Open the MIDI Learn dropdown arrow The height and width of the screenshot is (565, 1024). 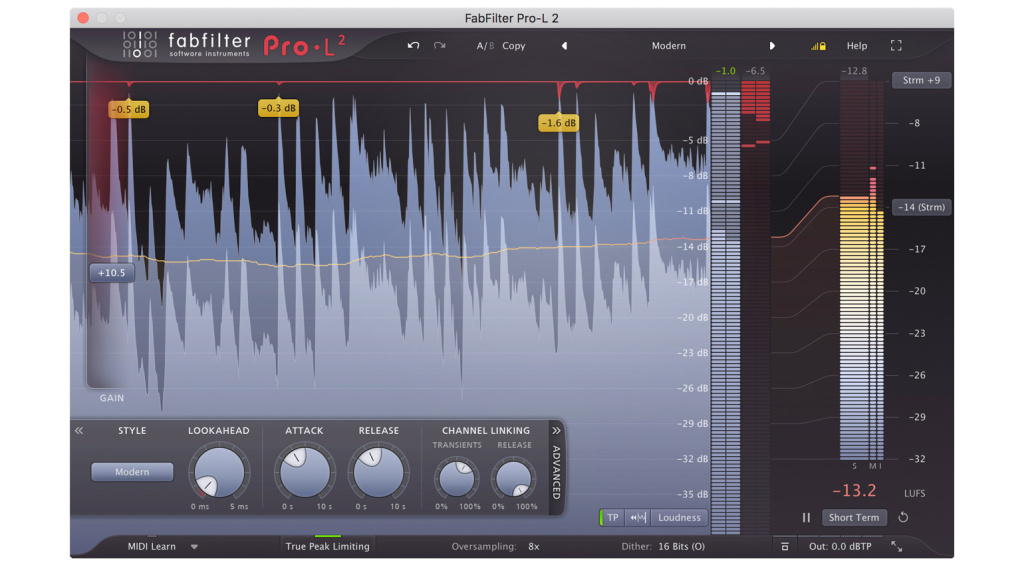(x=194, y=547)
